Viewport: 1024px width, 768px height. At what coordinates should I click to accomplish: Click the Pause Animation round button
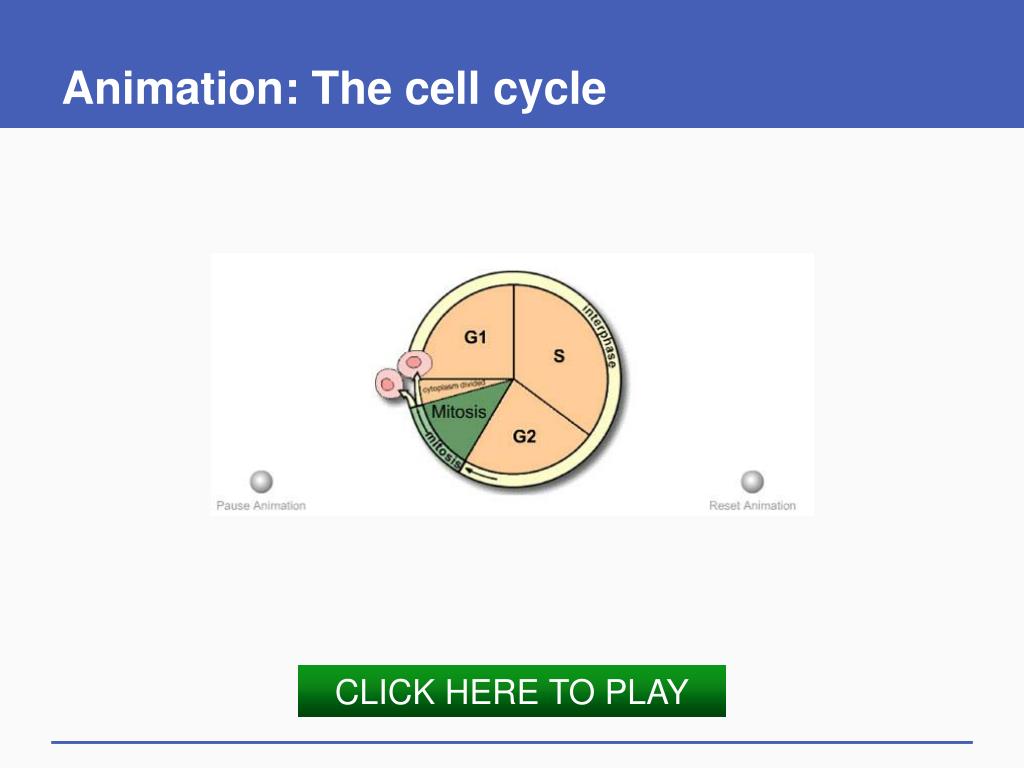click(x=261, y=482)
